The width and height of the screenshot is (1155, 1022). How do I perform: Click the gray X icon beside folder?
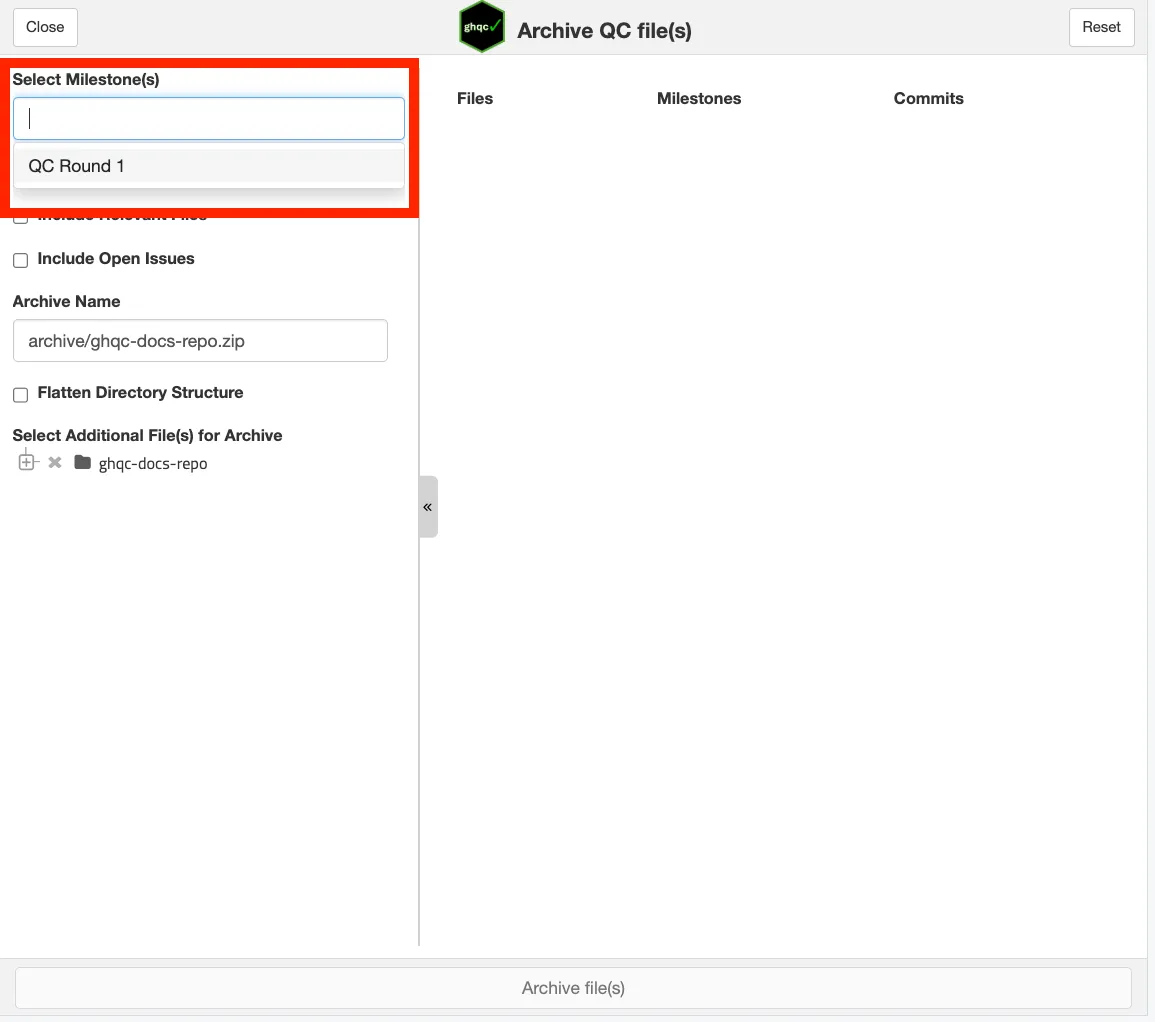(55, 463)
